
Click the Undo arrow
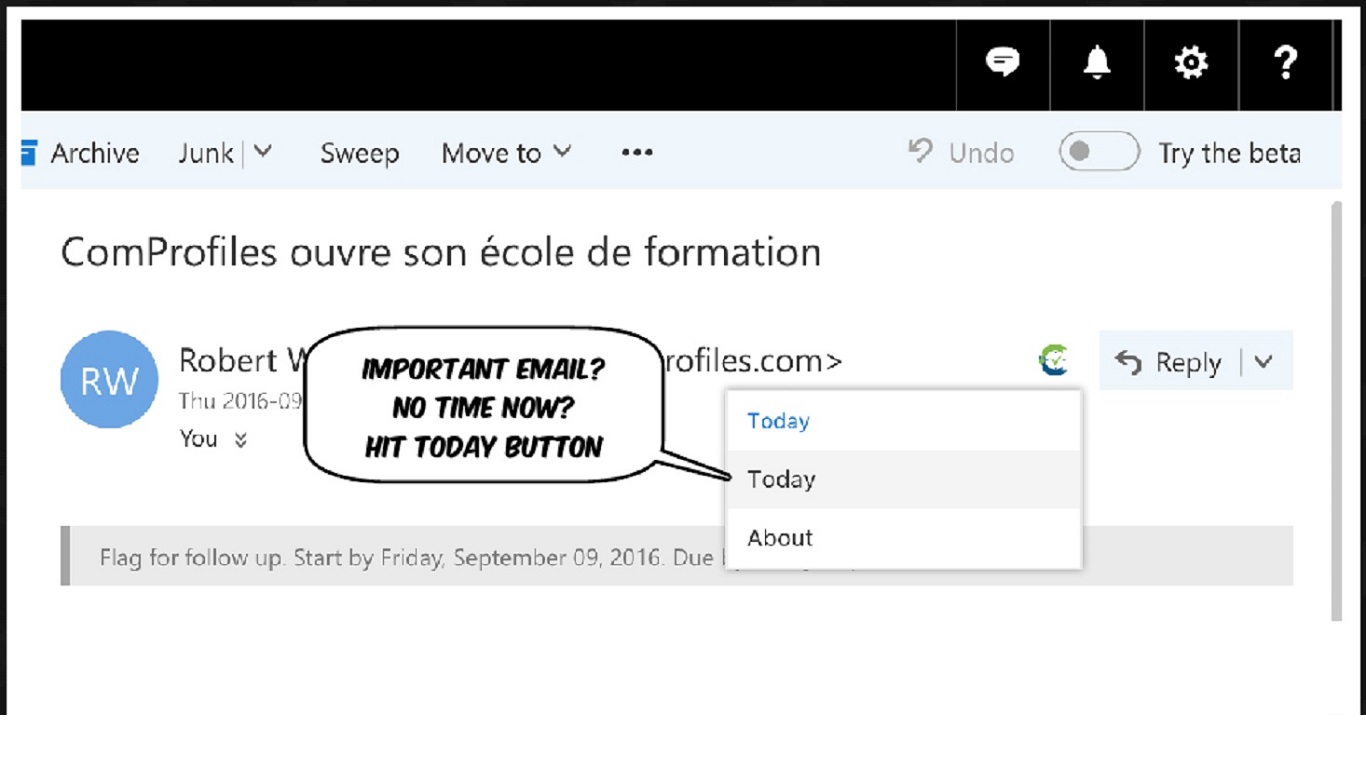click(x=919, y=152)
